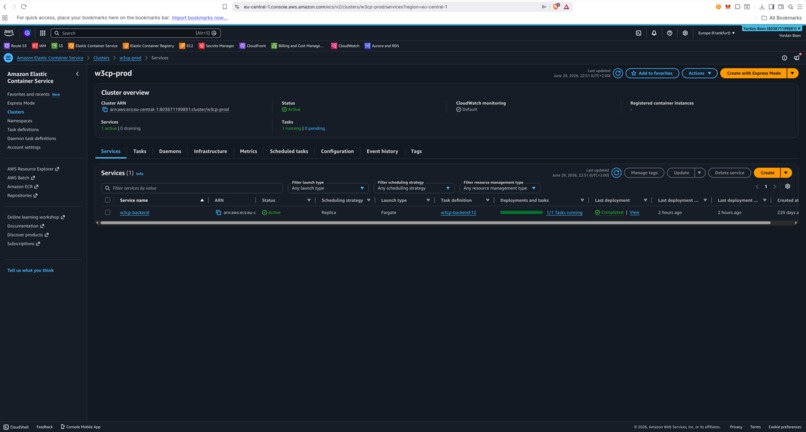Sort by the Service name column

click(x=134, y=200)
